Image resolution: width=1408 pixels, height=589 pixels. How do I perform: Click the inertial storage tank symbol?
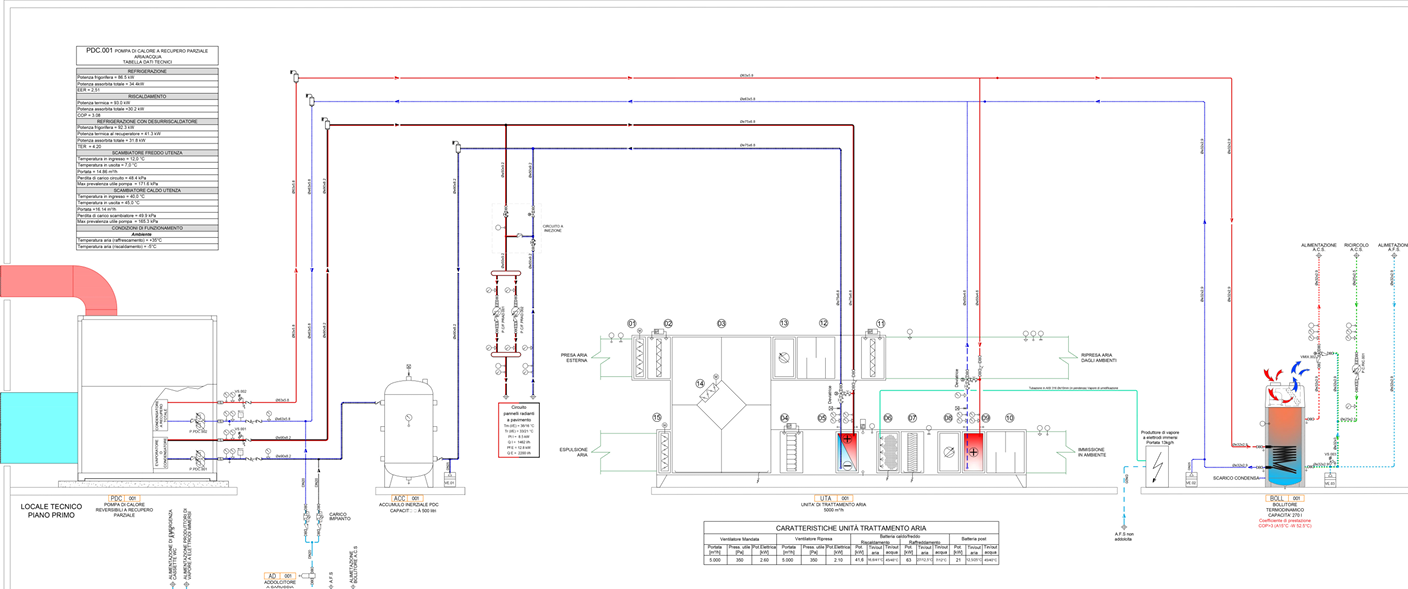[x=410, y=427]
